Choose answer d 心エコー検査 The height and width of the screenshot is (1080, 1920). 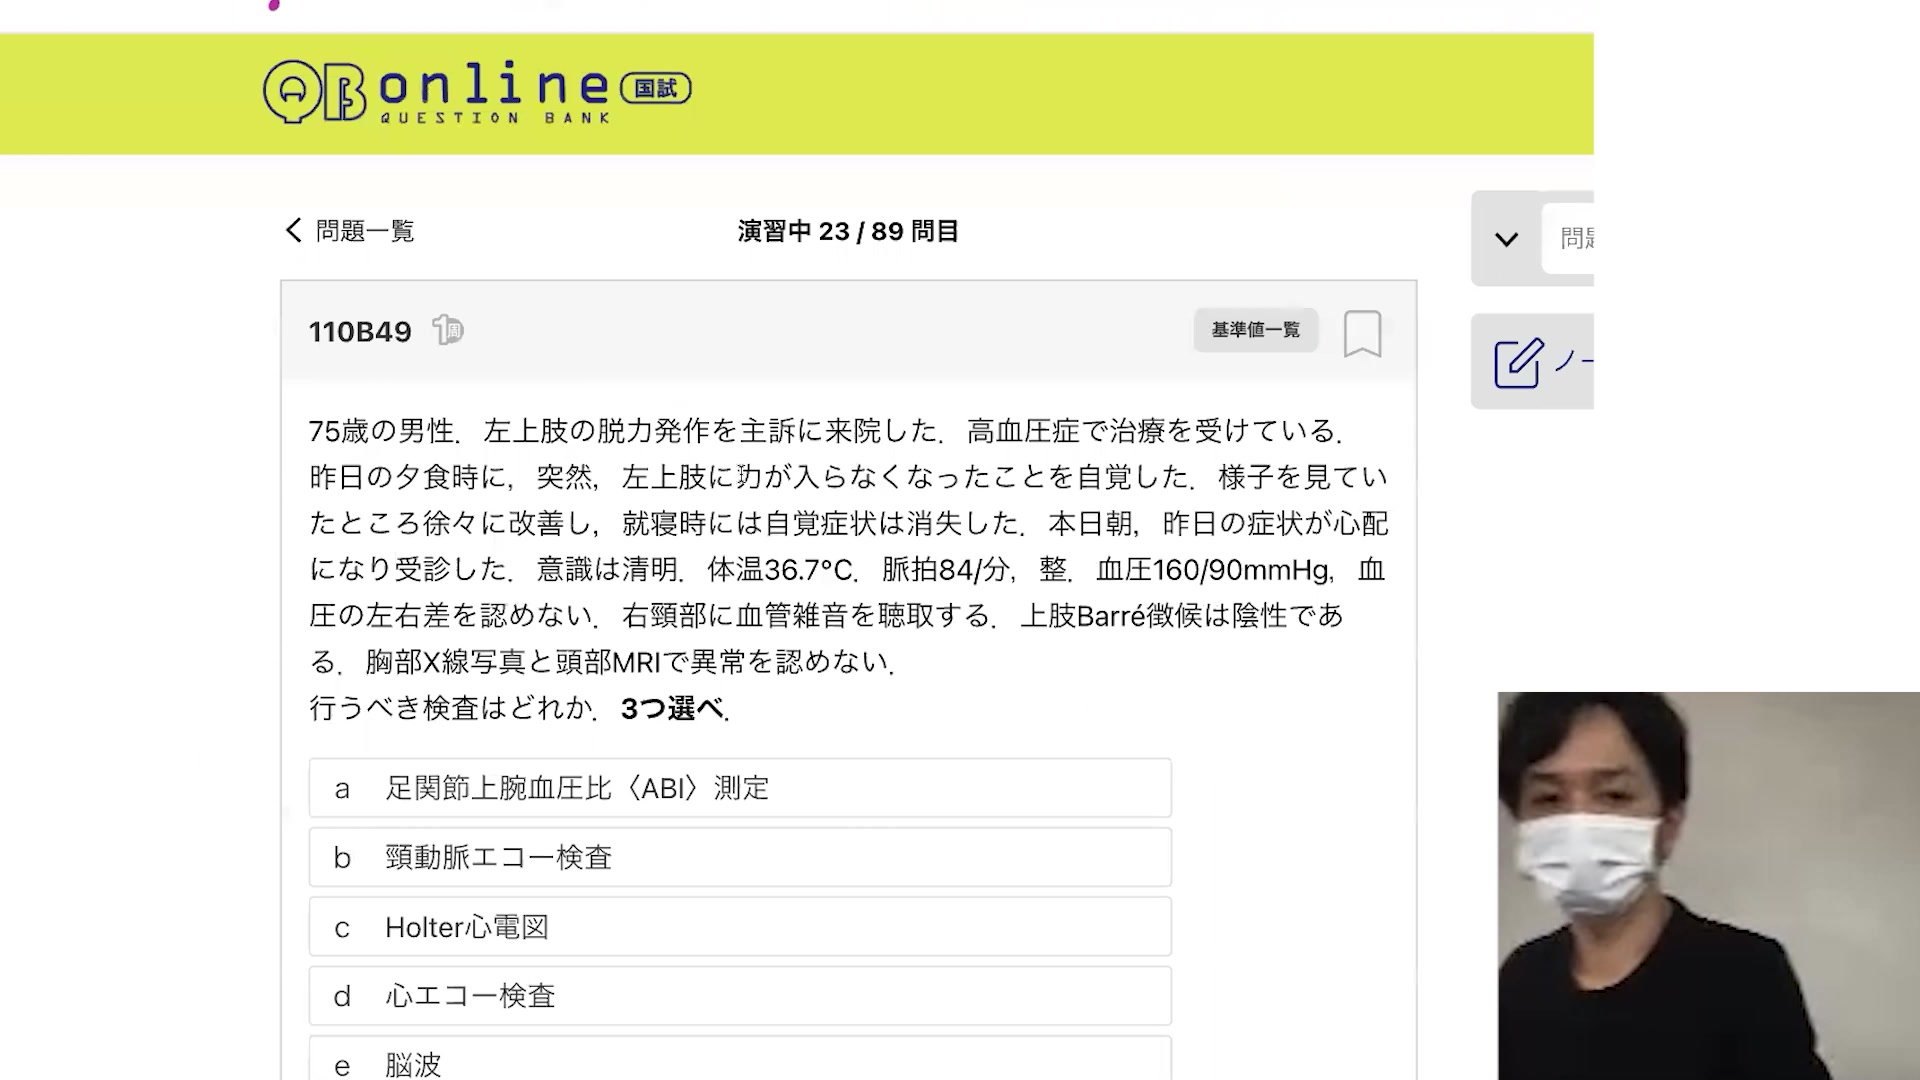[740, 996]
